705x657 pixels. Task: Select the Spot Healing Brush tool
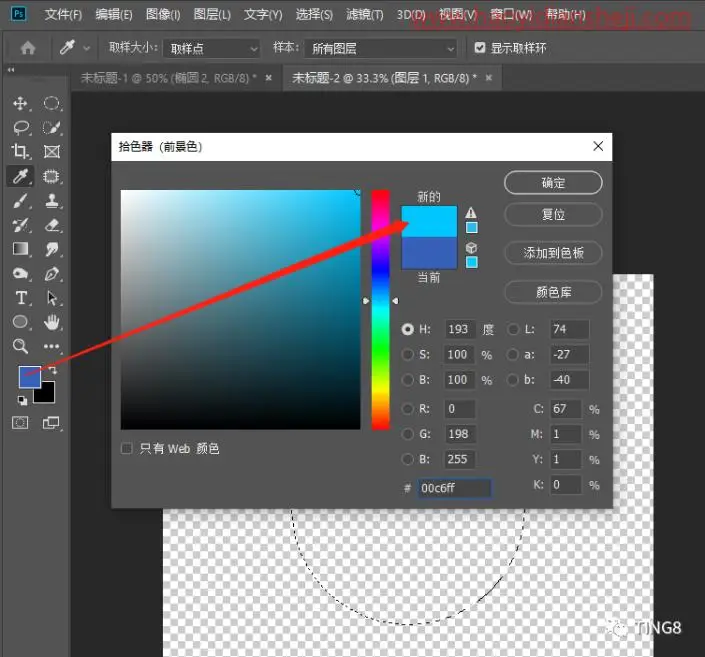[51, 176]
